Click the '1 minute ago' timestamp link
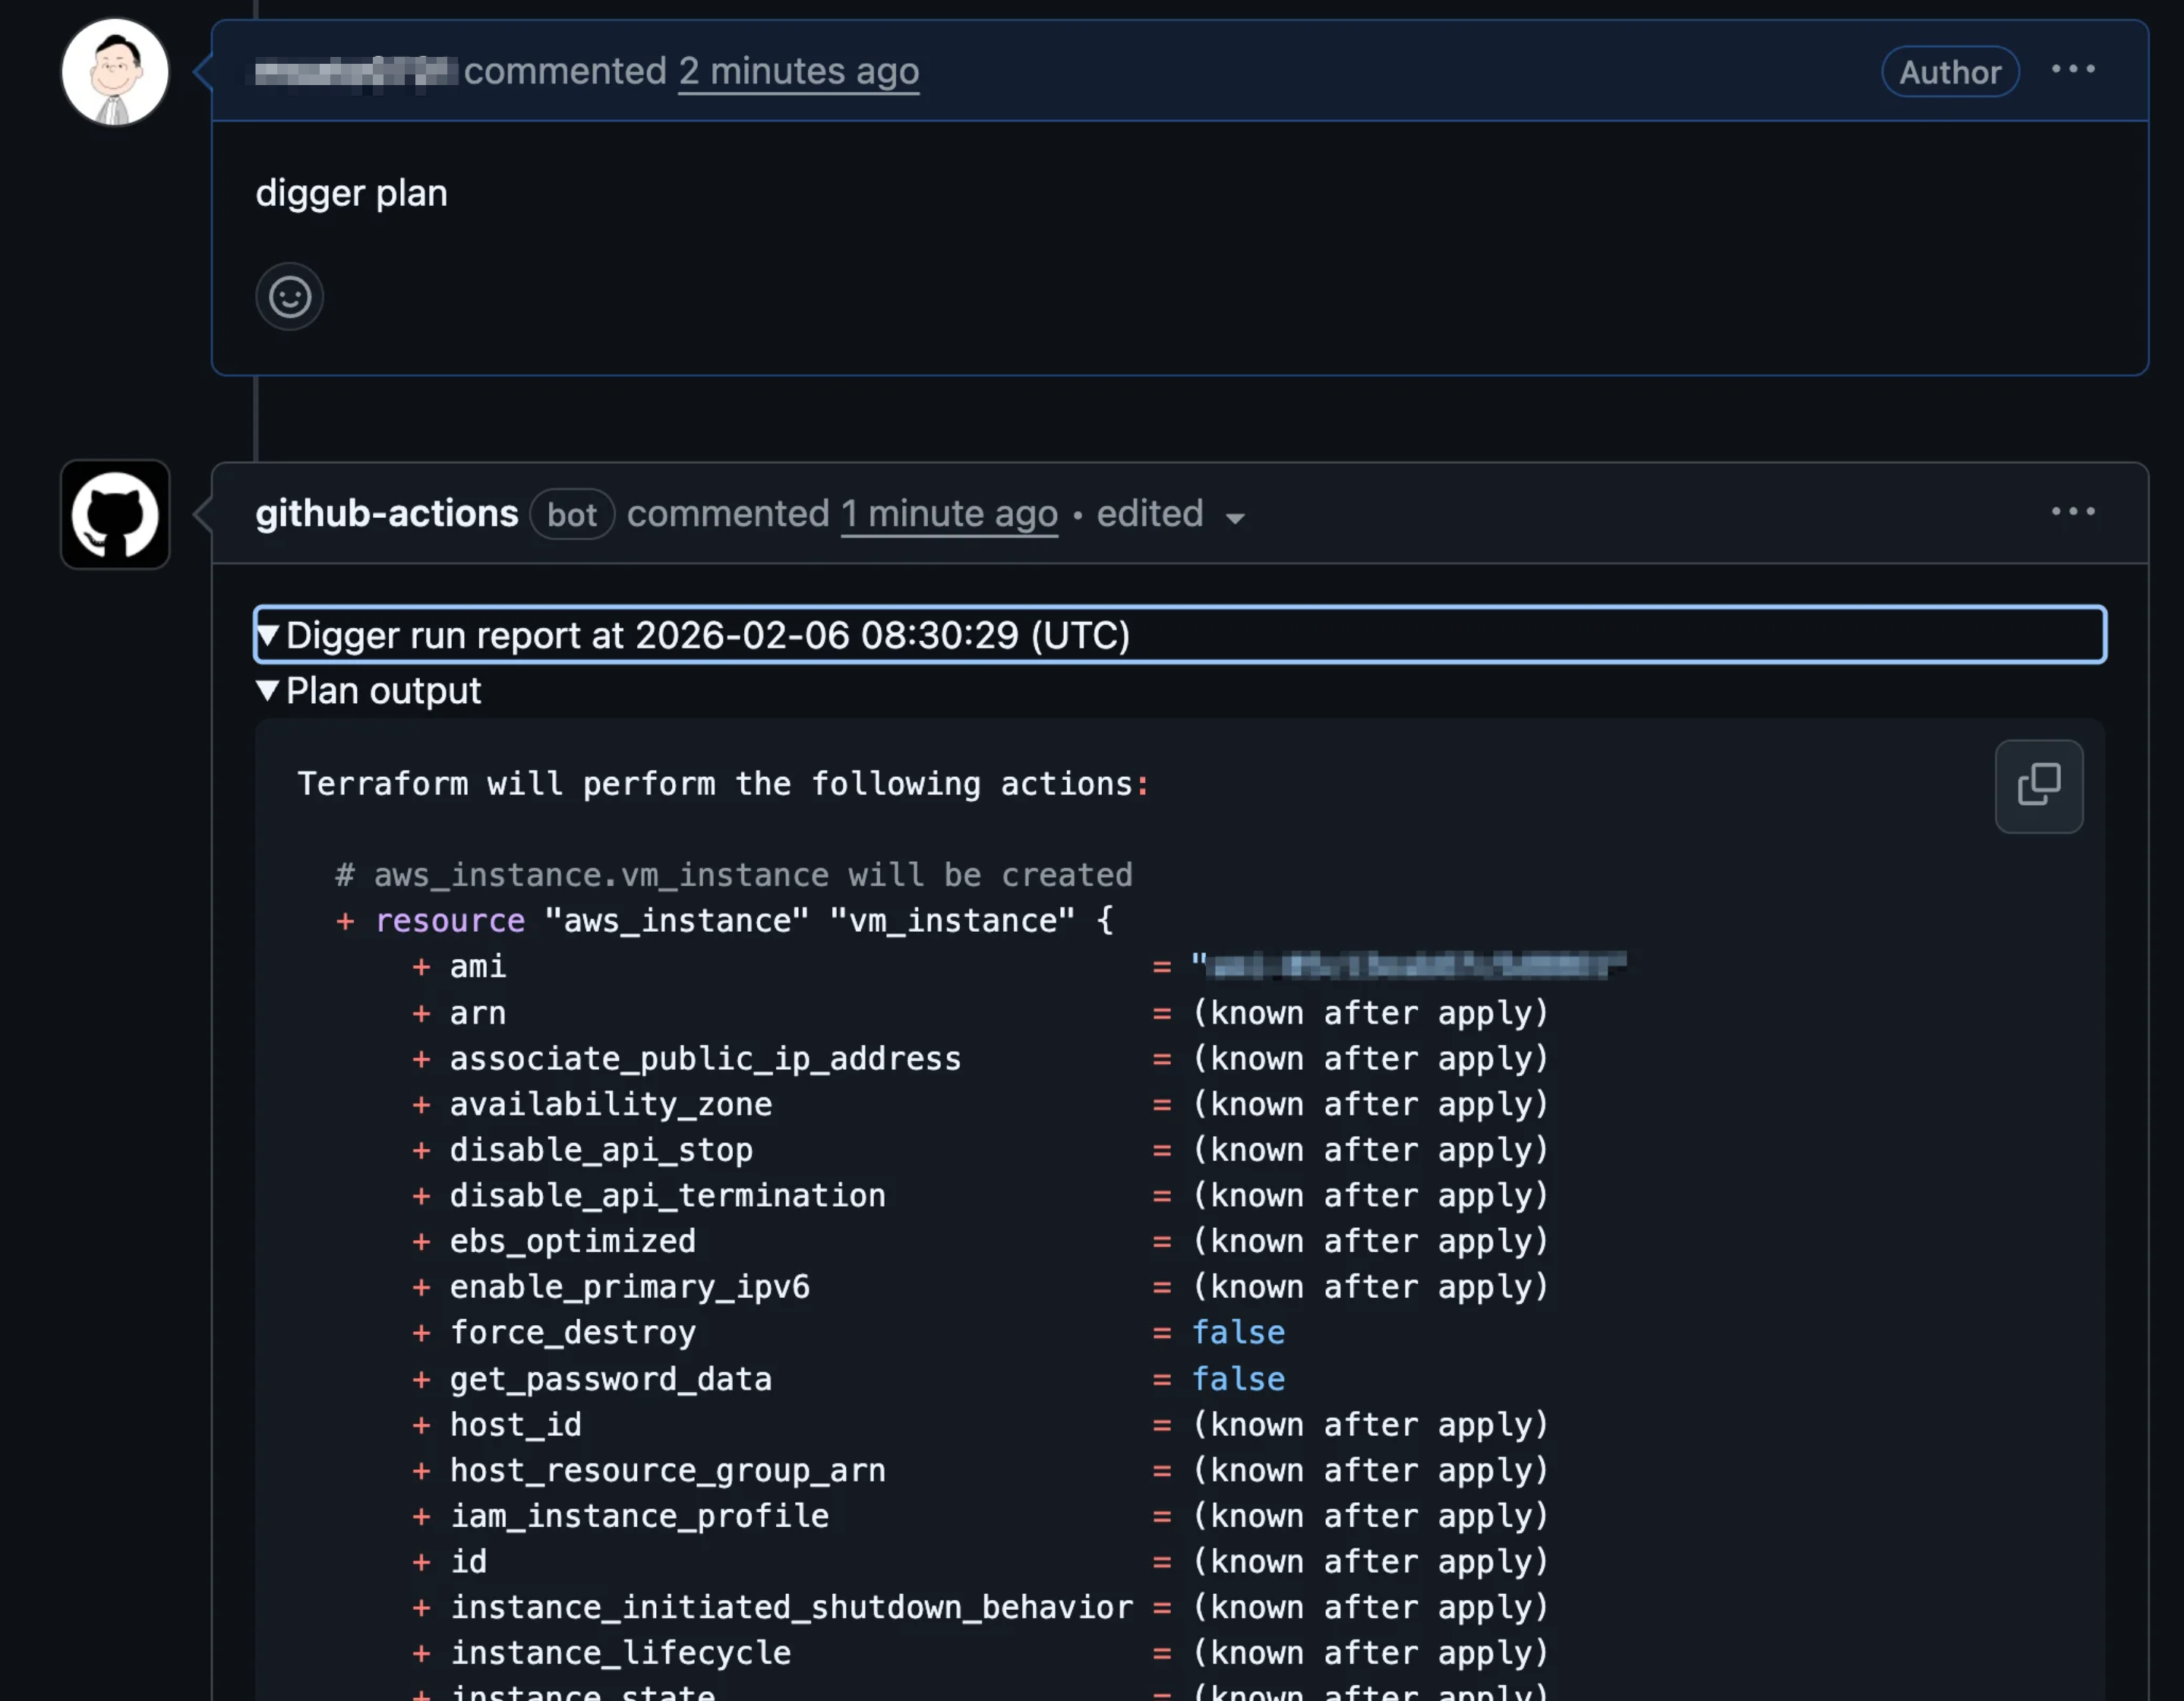The width and height of the screenshot is (2184, 1701). click(x=948, y=514)
